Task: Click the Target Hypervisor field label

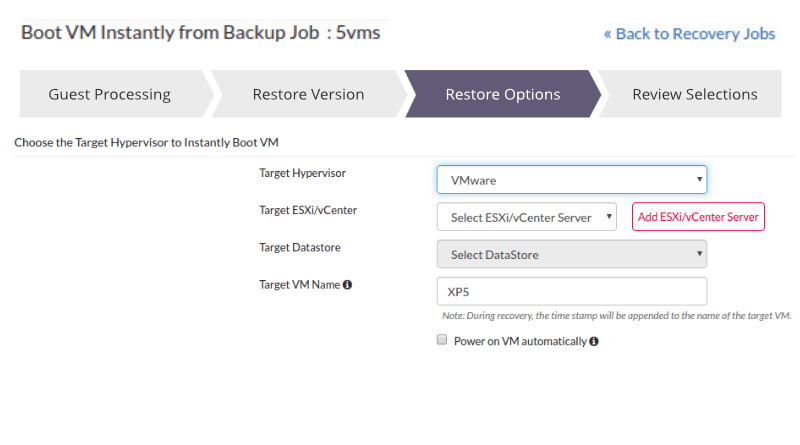Action: pos(302,173)
